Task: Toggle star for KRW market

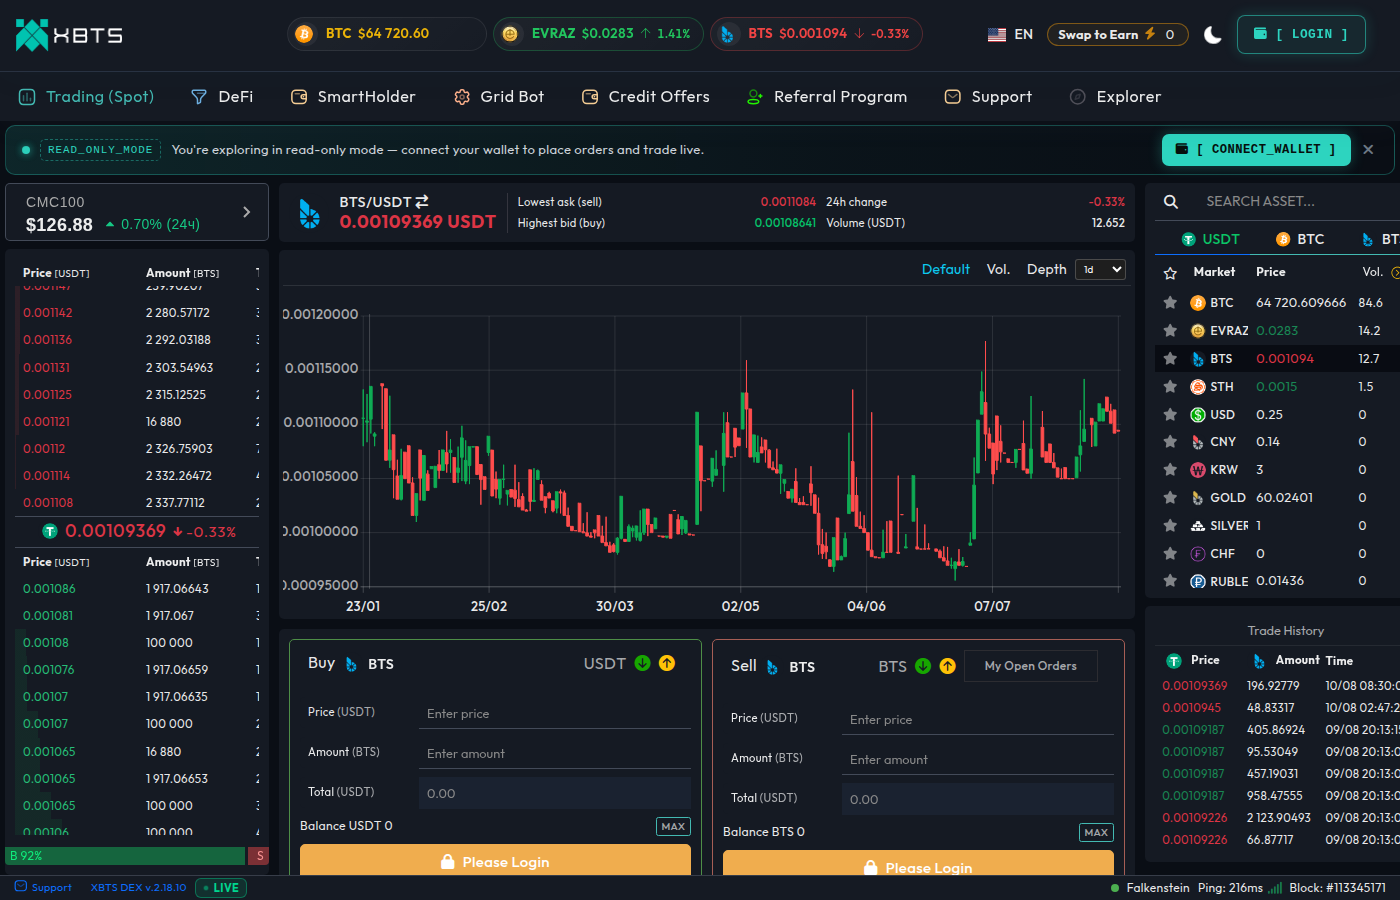Action: click(x=1170, y=469)
